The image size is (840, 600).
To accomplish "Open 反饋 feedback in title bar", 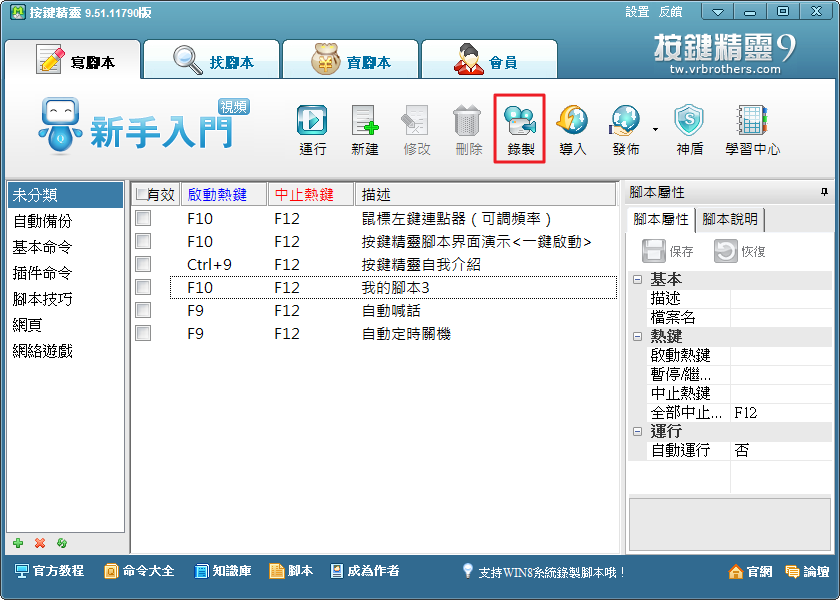I will (670, 12).
